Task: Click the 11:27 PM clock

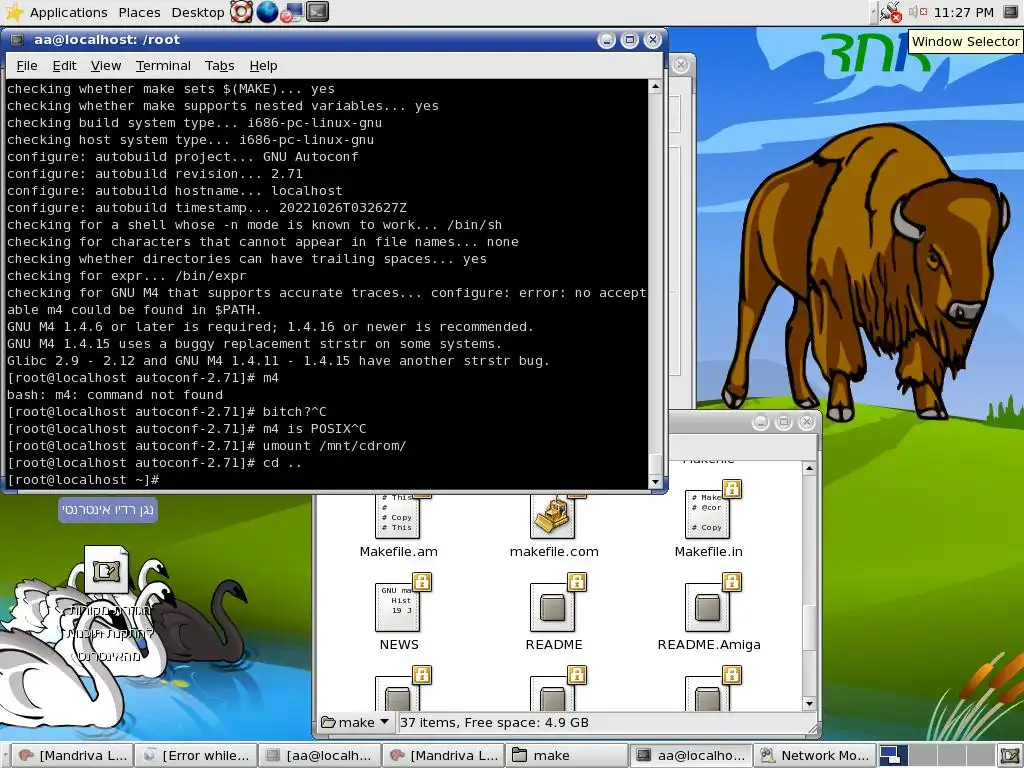Action: click(x=963, y=12)
